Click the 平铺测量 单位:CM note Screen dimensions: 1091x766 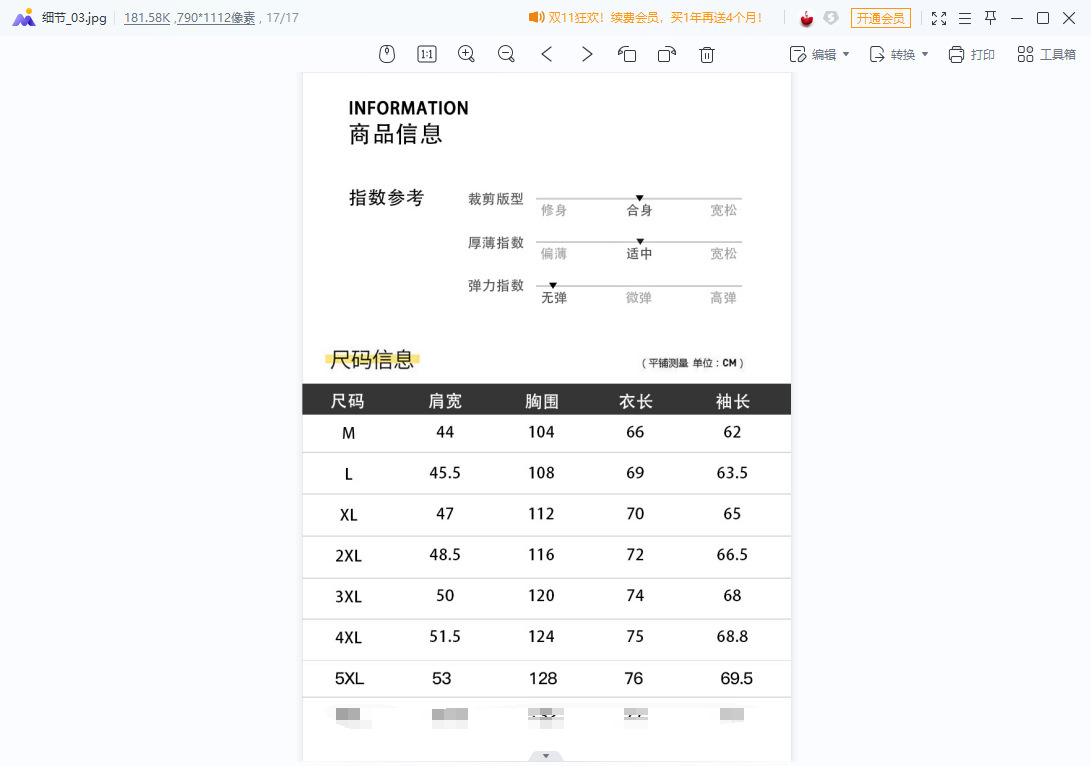[x=692, y=362]
